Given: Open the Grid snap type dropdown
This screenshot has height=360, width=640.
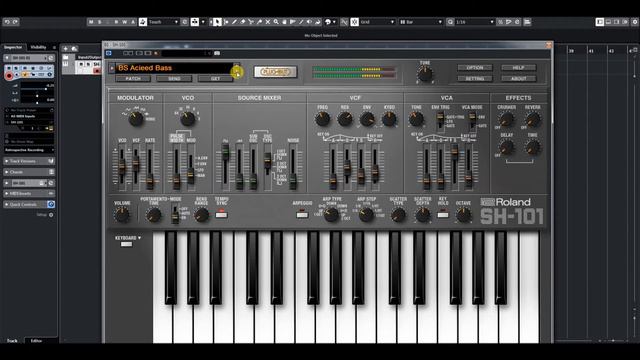Looking at the screenshot, I should (378, 22).
